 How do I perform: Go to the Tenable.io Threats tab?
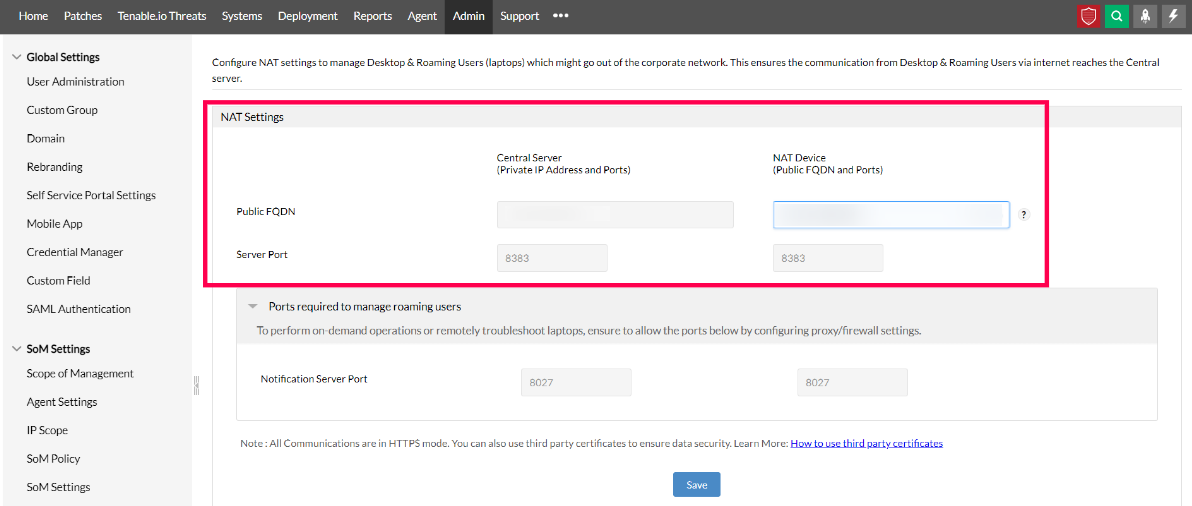click(162, 16)
